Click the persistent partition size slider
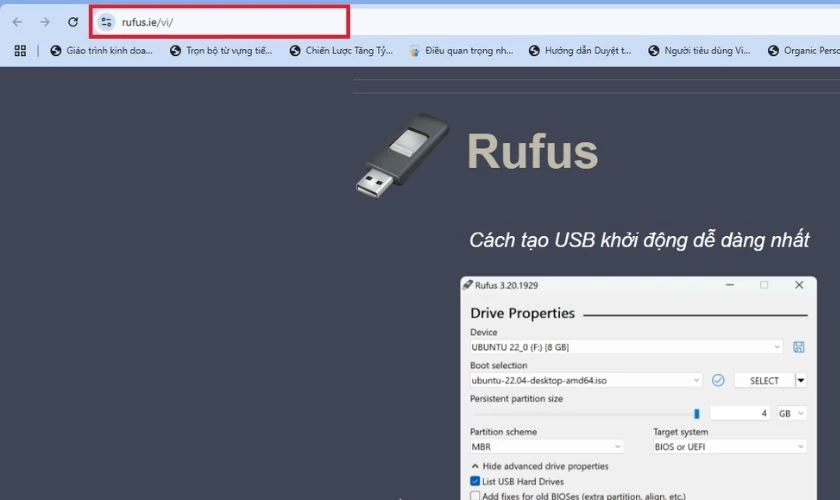This screenshot has width=840, height=500. coord(587,414)
